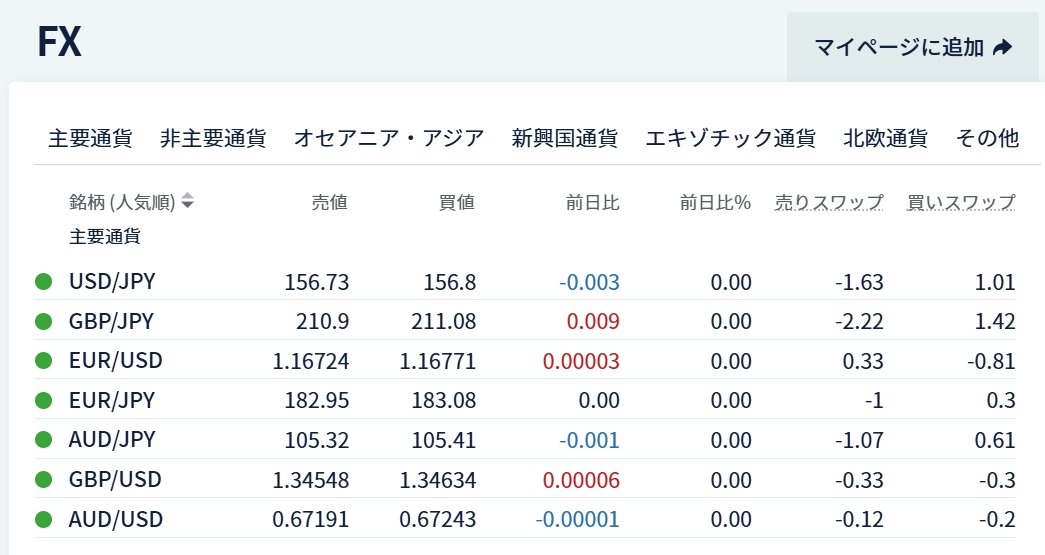Viewport: 1045px width, 555px height.
Task: Click the green status dot for EUR/USD
Action: point(43,361)
